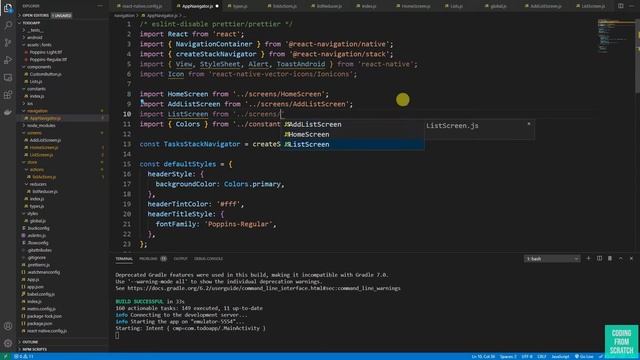Viewport: 640px width, 360px height.
Task: Expand the node_modules folder
Action: [x=41, y=126]
